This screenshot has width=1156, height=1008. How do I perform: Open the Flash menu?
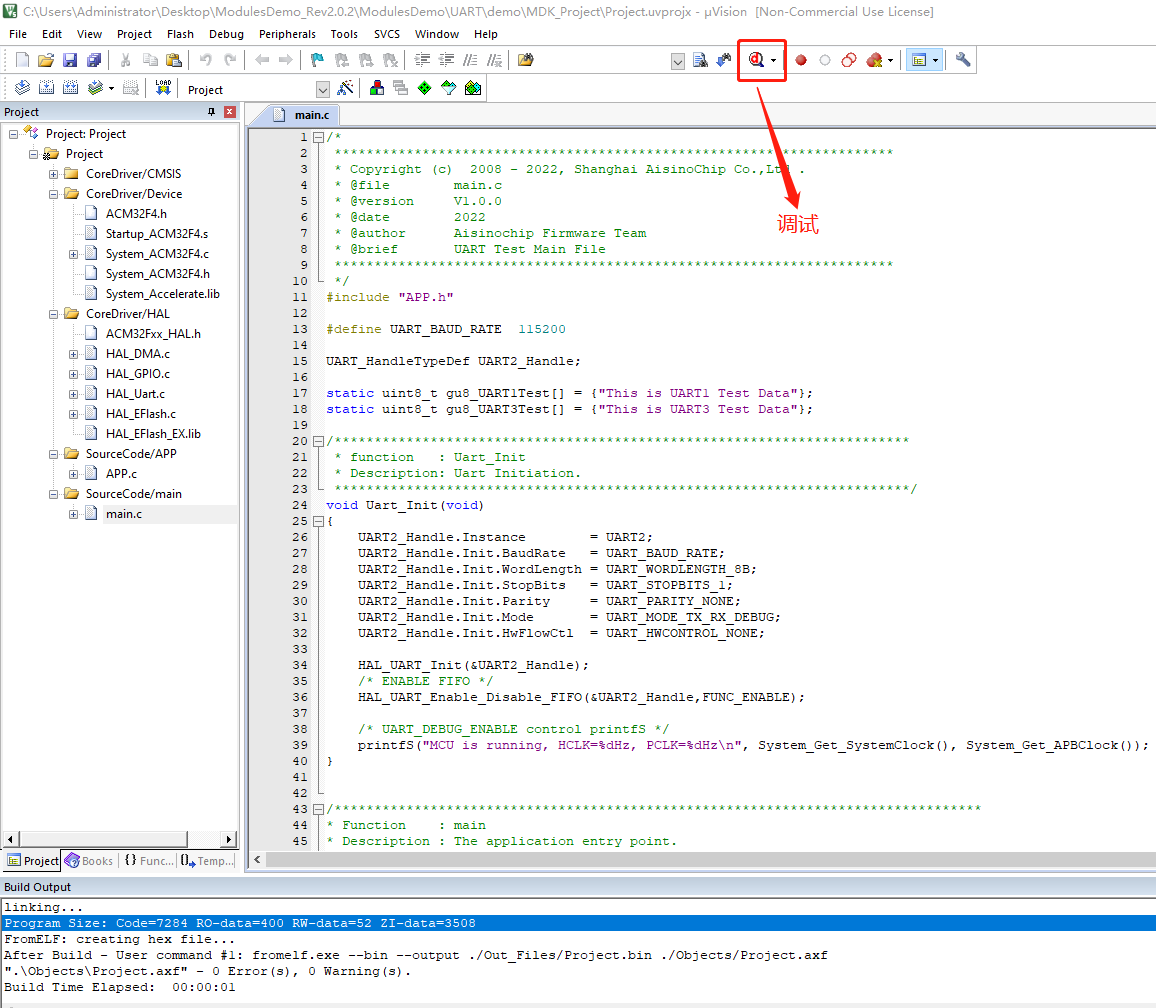180,34
